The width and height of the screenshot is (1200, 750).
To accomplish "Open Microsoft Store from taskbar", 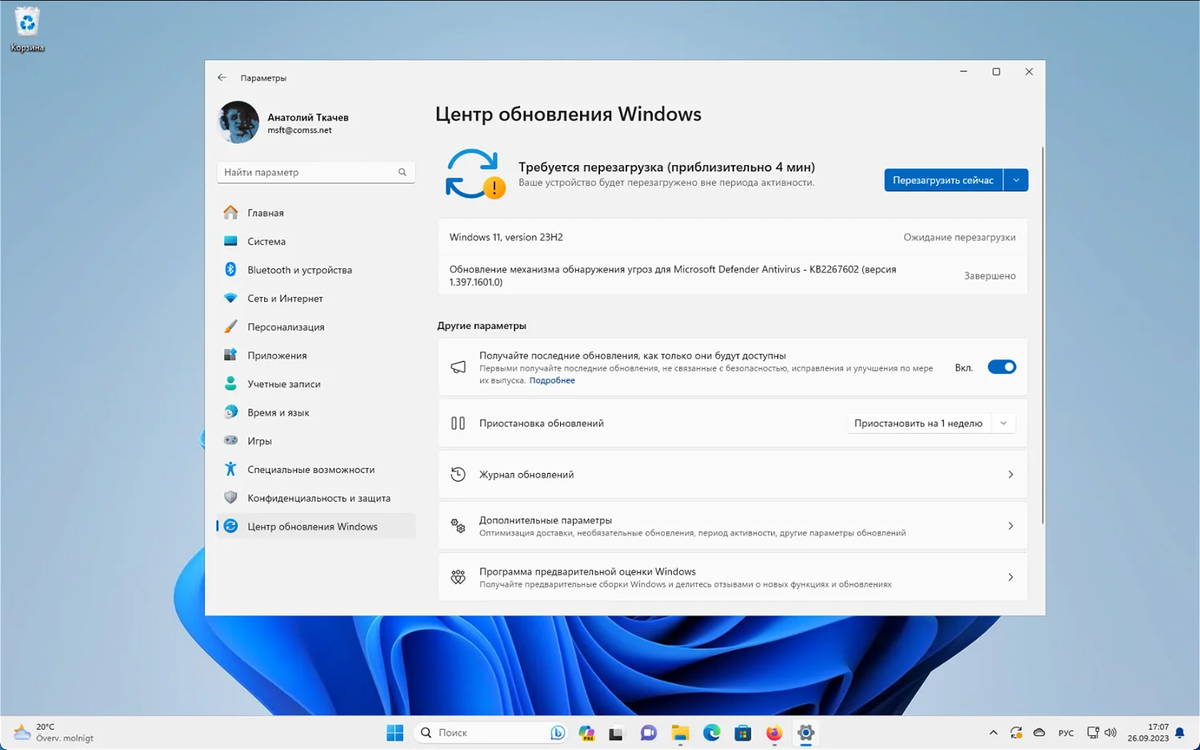I will [x=743, y=733].
